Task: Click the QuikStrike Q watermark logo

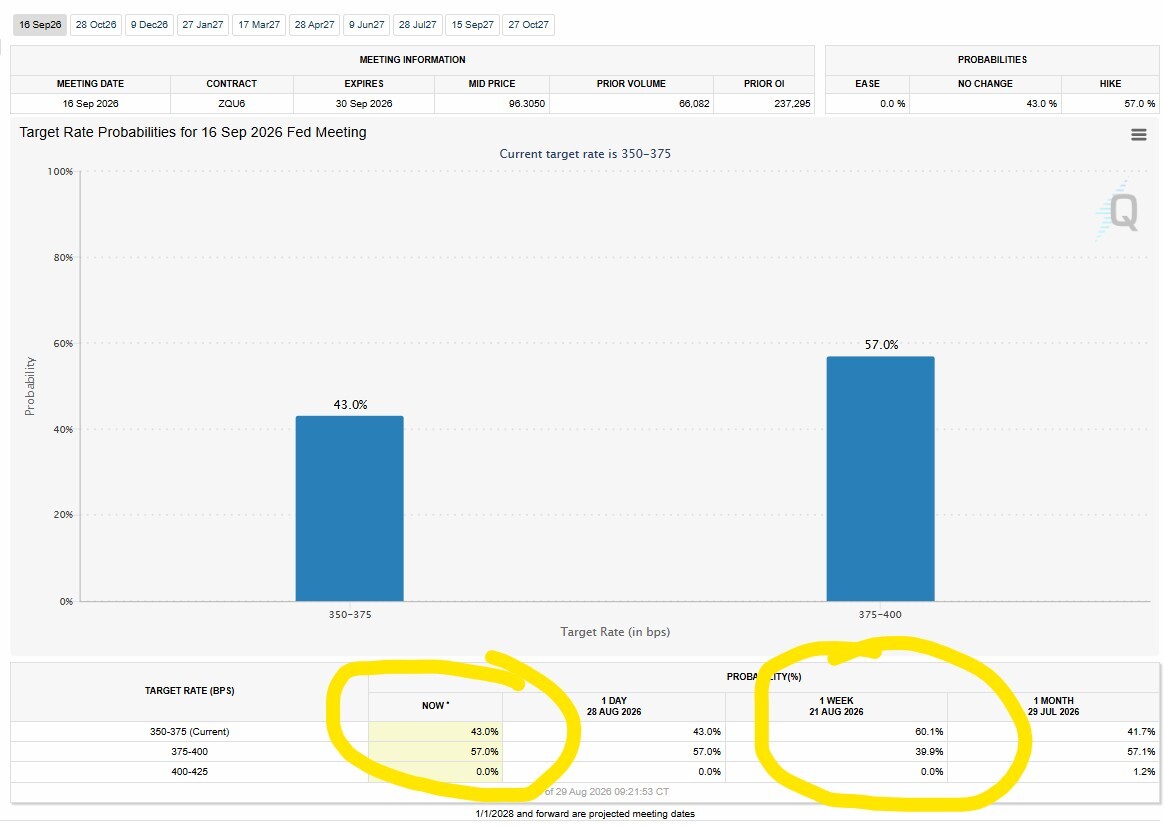Action: point(1117,211)
